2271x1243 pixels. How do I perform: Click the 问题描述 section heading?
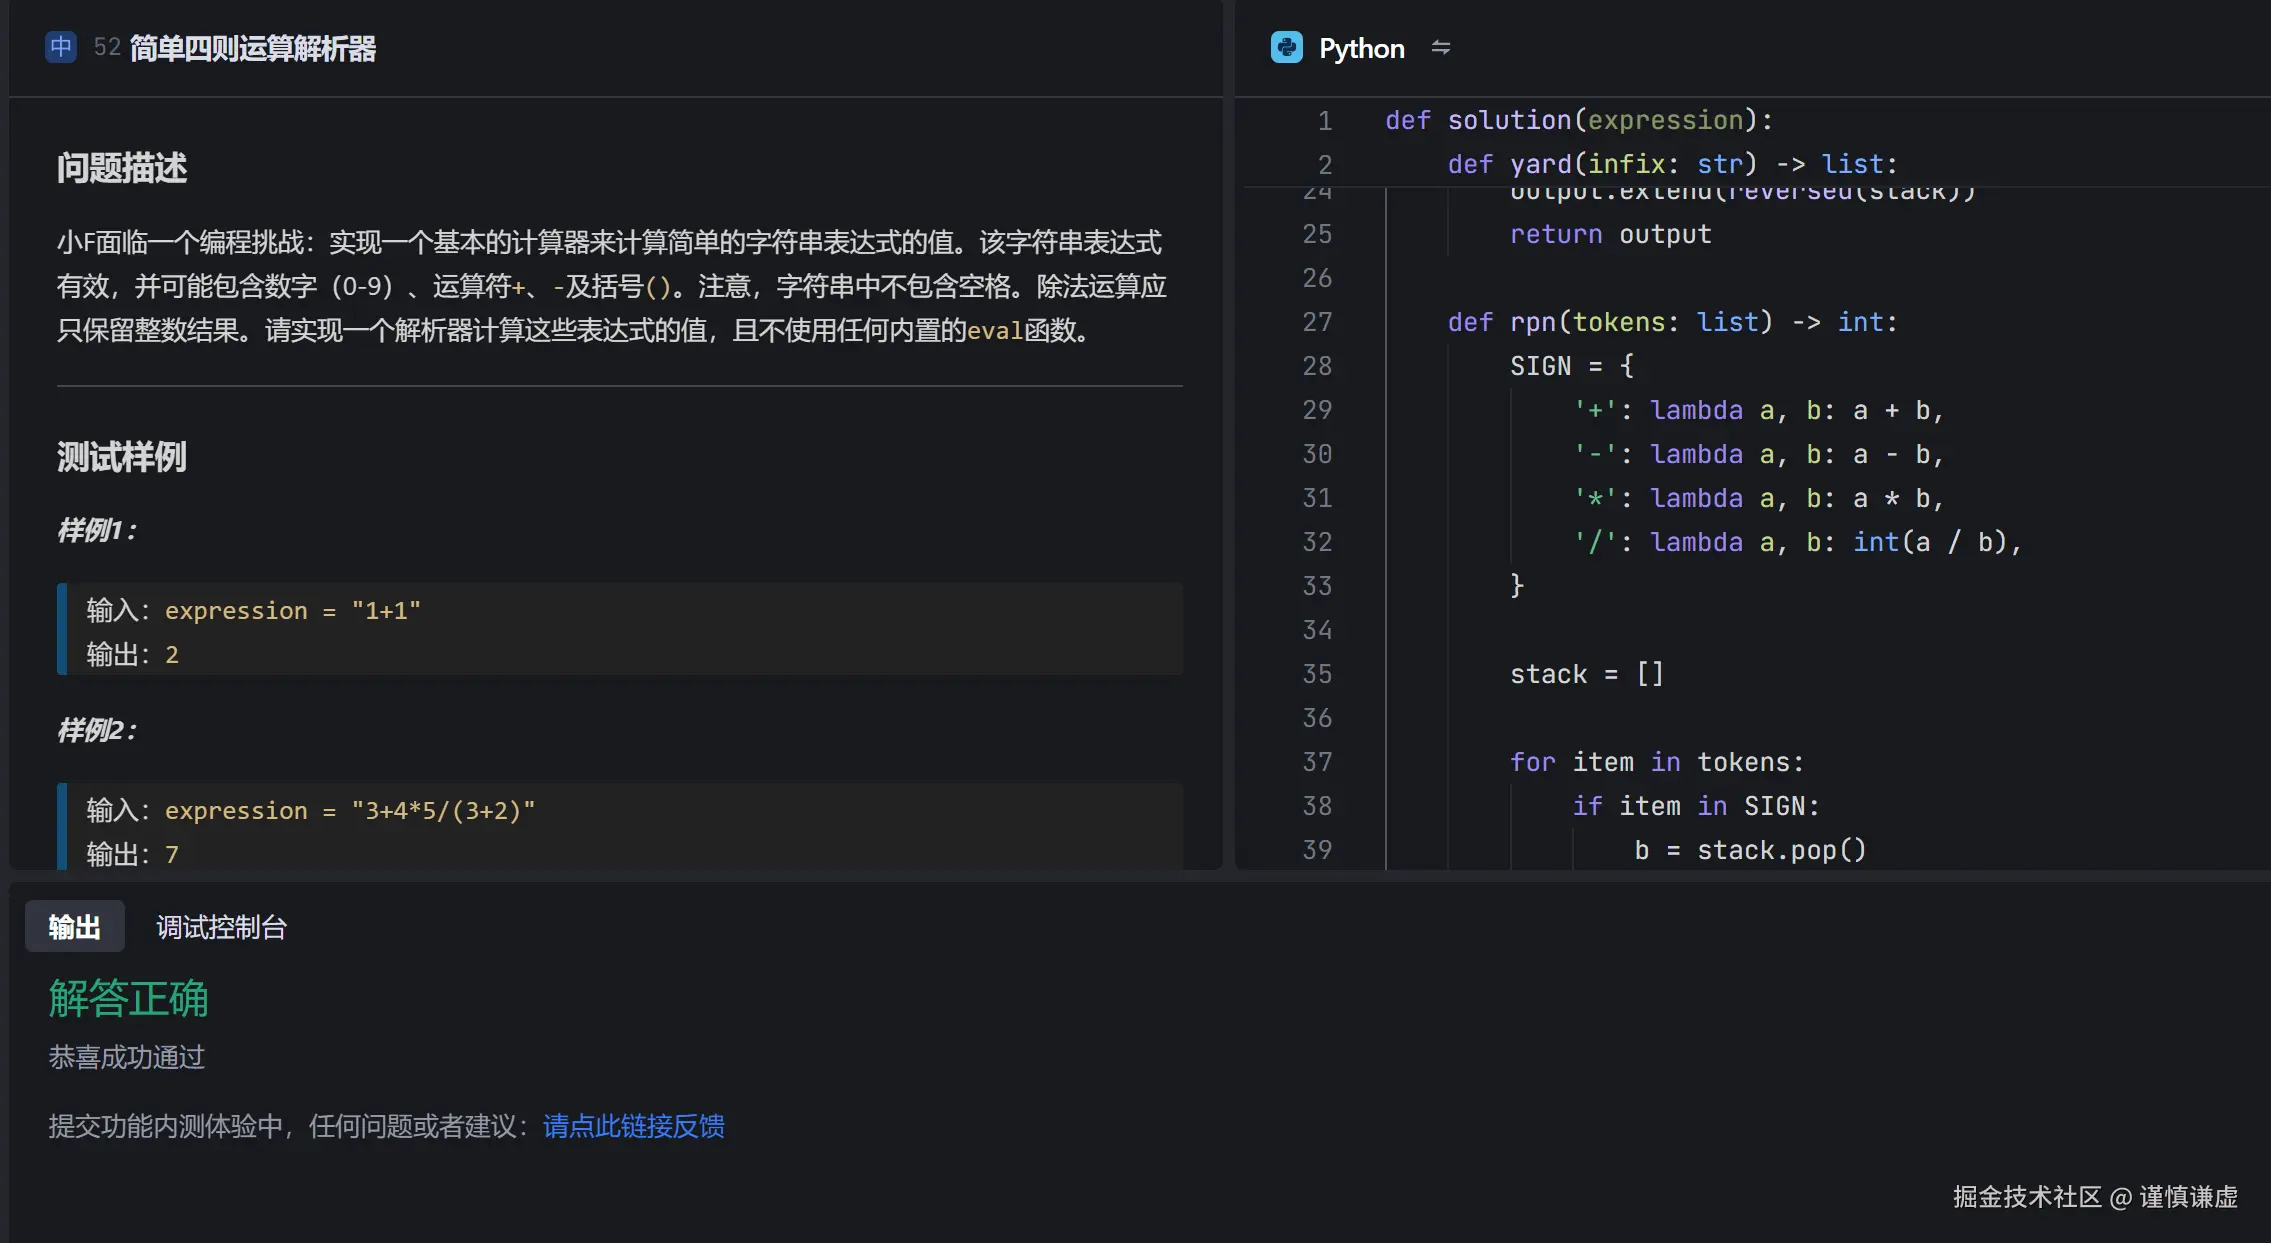click(122, 168)
